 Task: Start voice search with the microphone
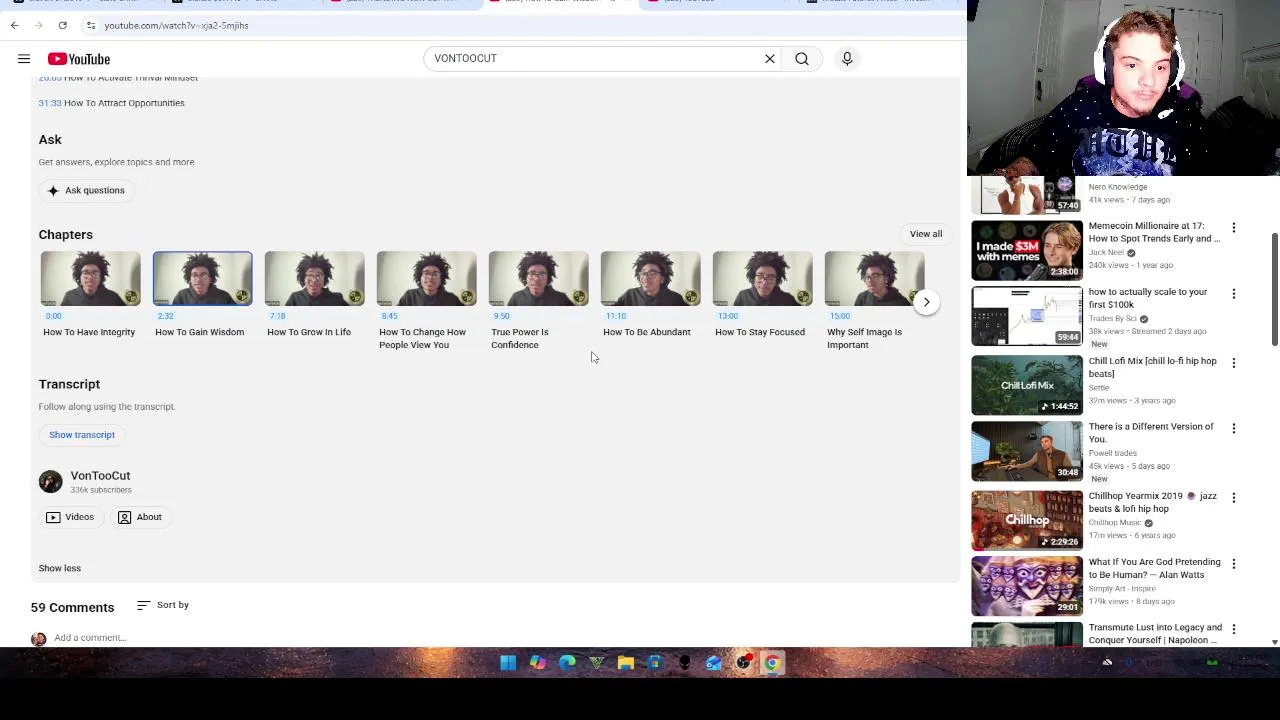847,59
